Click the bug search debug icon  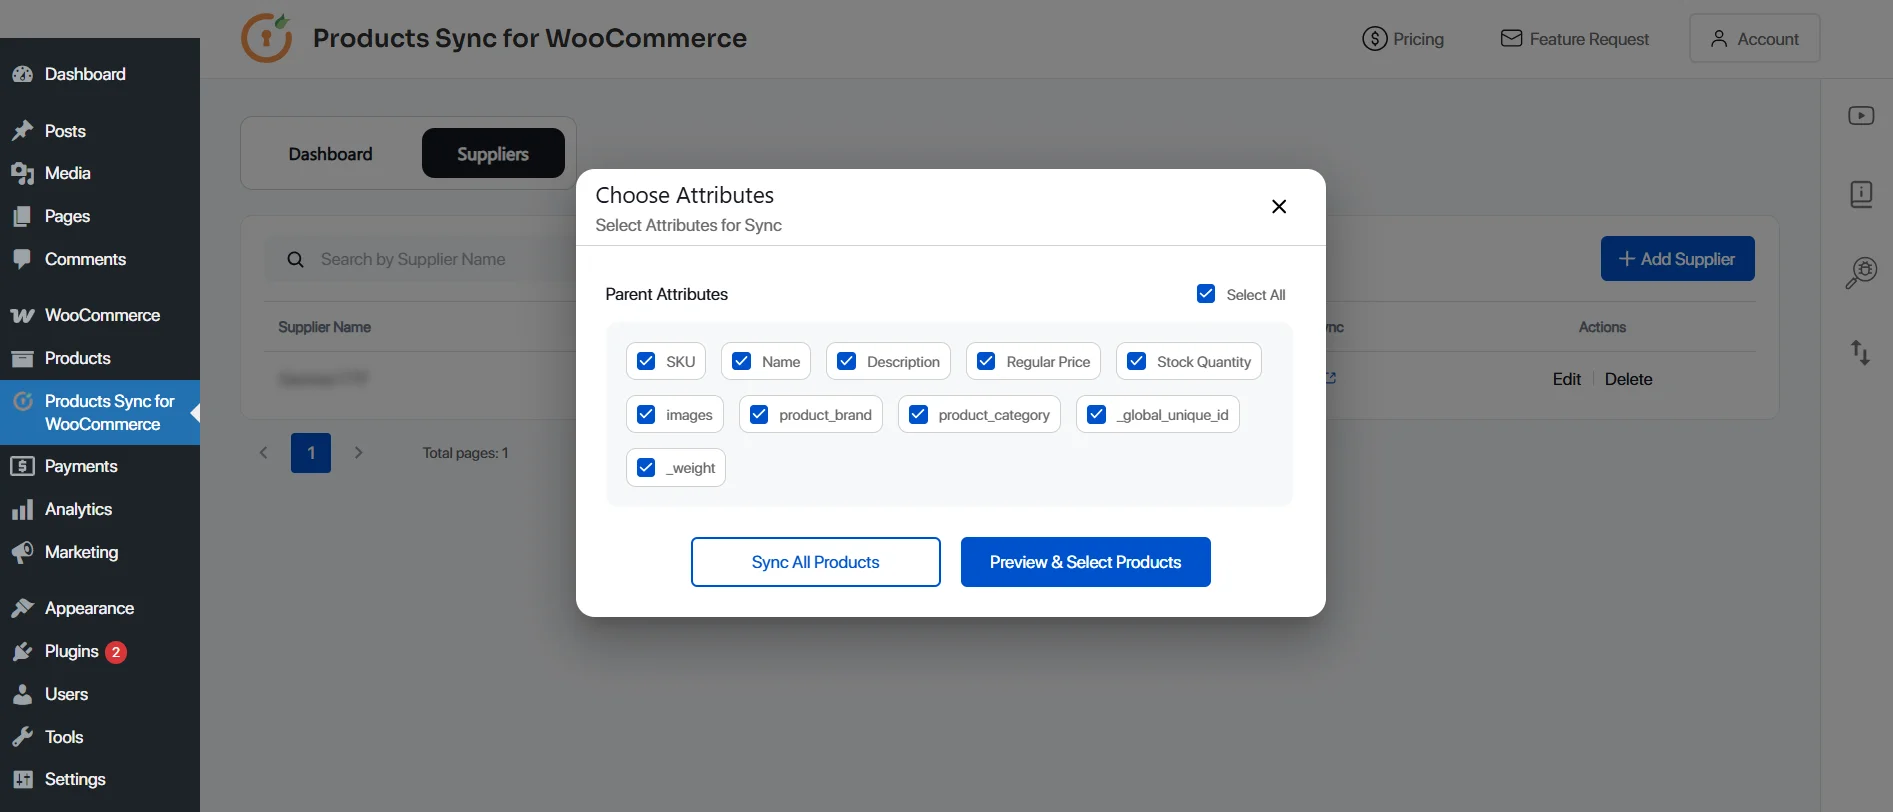coord(1861,272)
